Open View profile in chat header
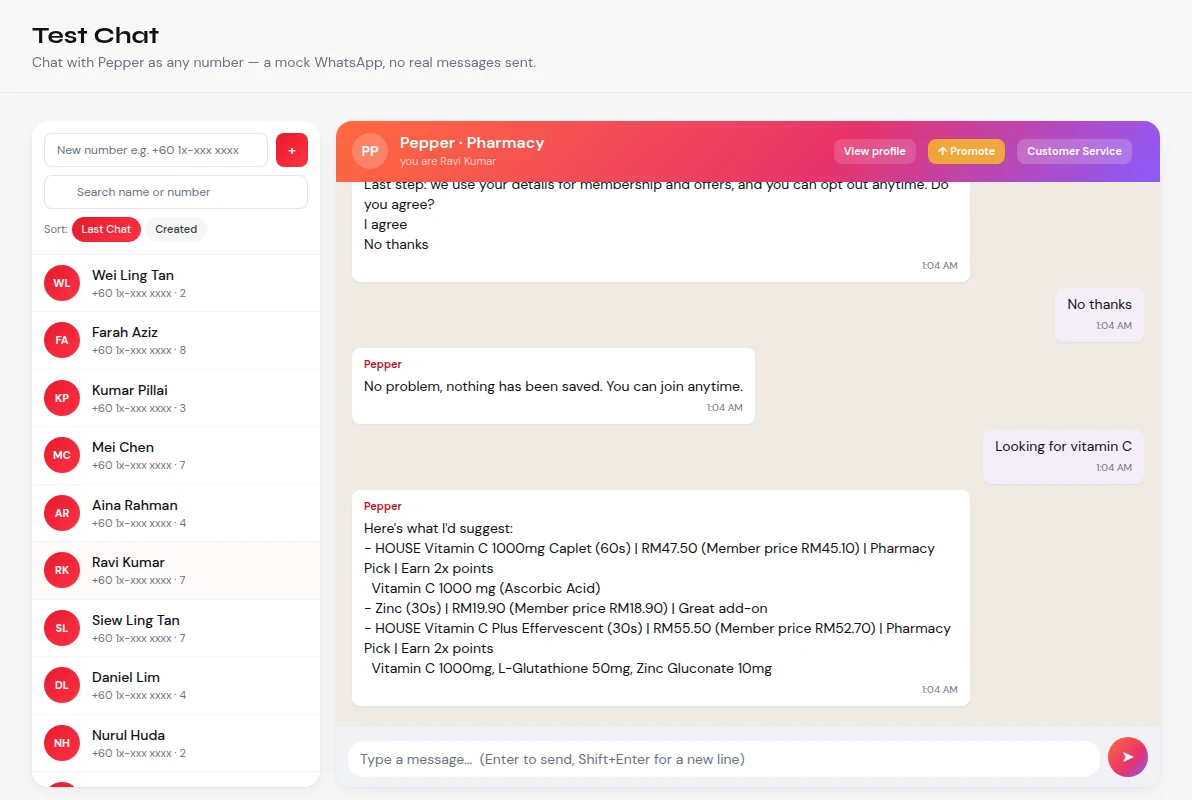 click(874, 151)
